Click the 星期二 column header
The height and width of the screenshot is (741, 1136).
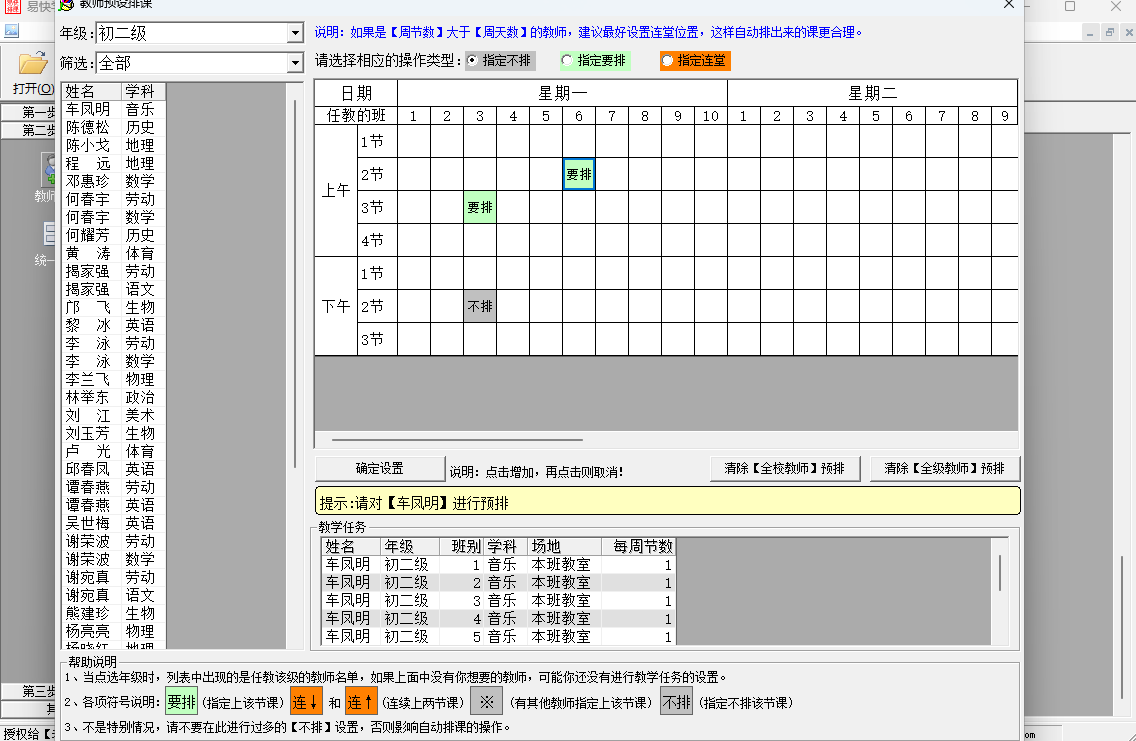[872, 93]
